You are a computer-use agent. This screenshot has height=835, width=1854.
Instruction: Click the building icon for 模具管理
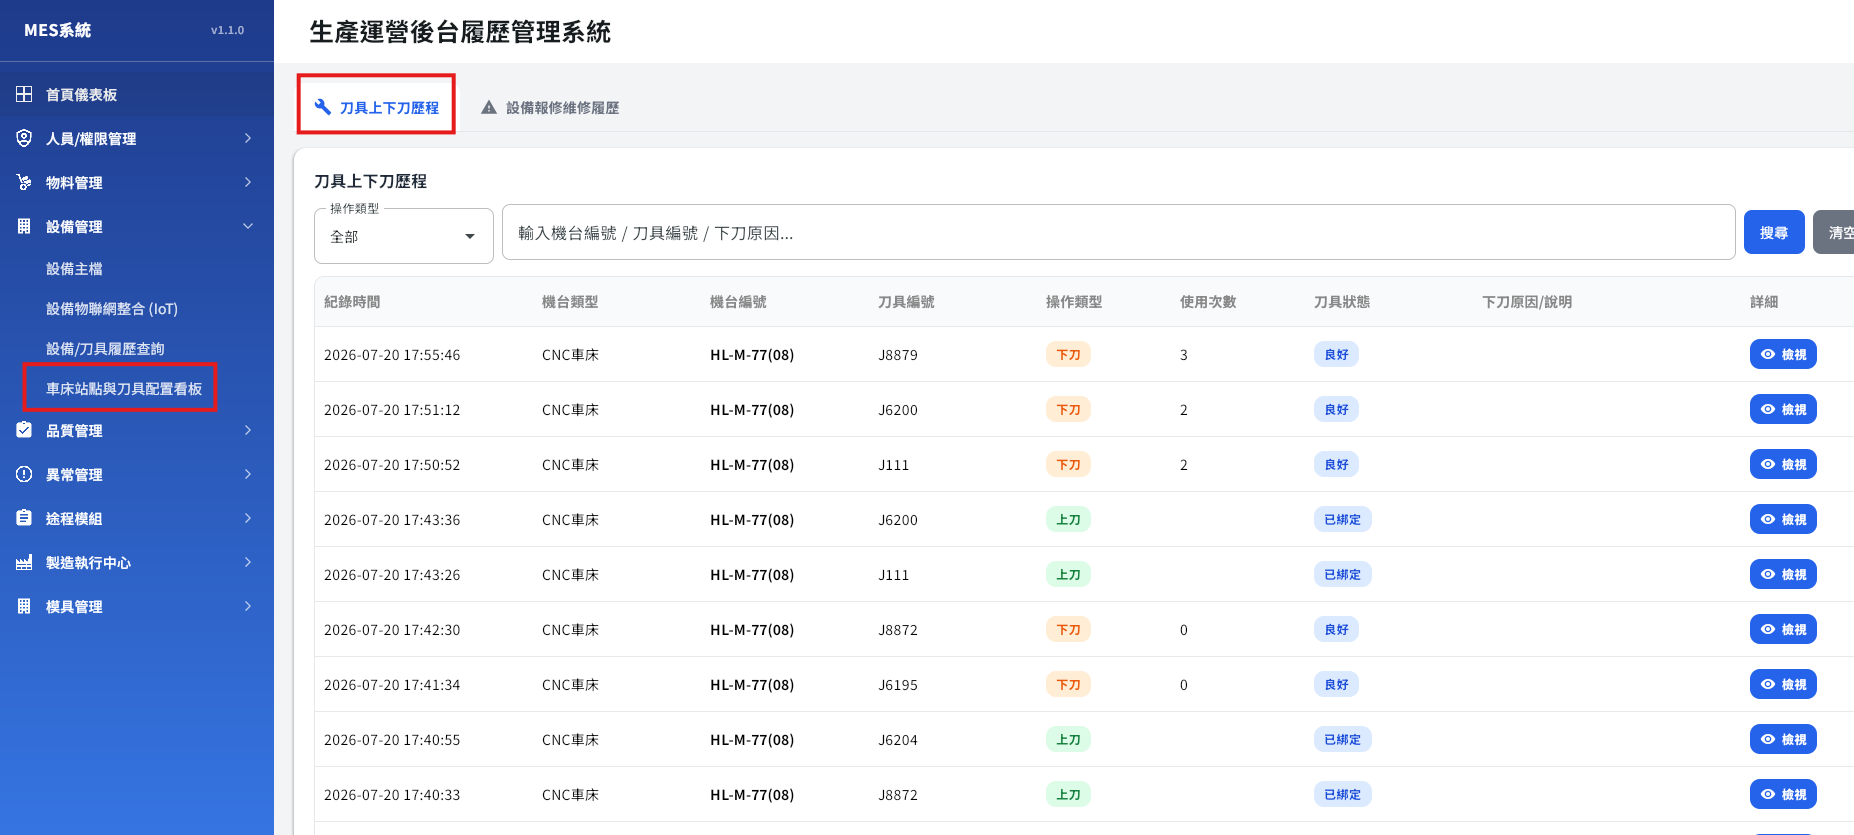tap(24, 606)
